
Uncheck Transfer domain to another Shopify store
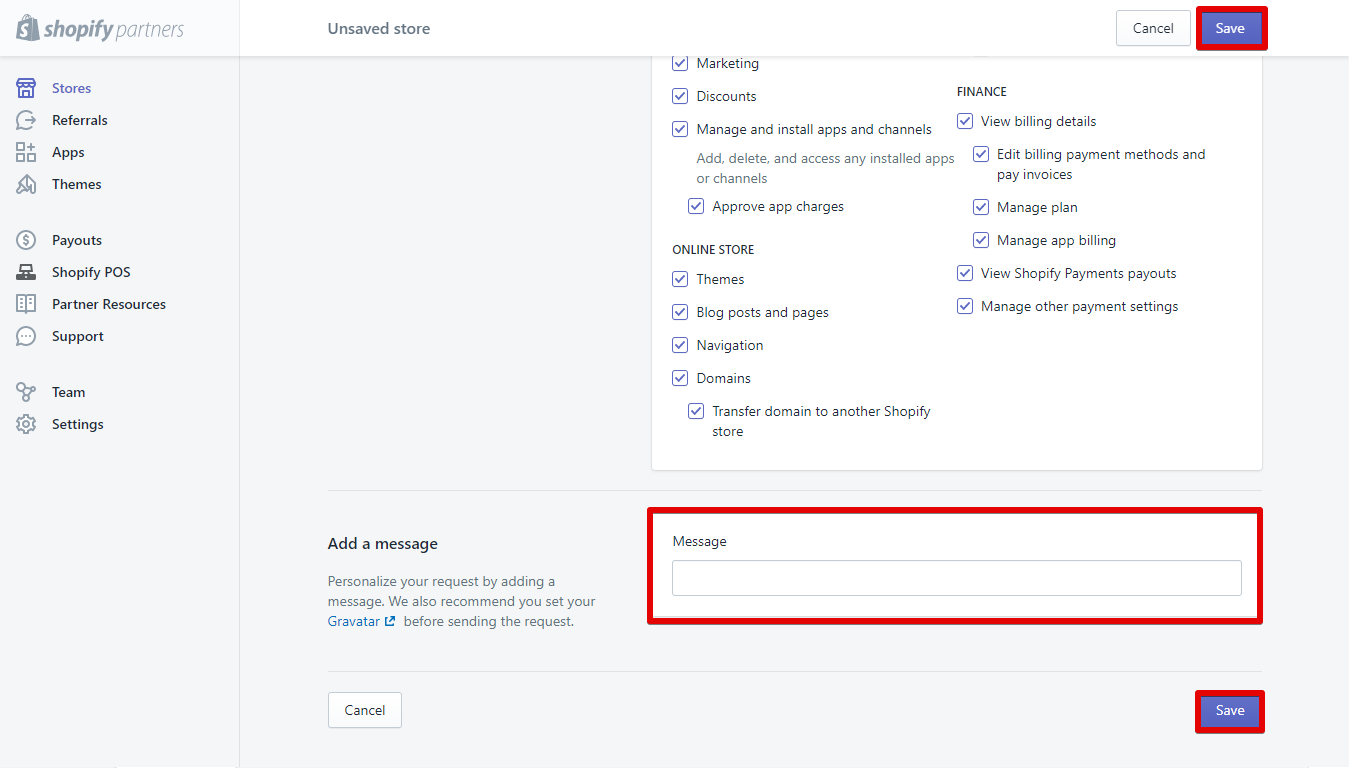pyautogui.click(x=696, y=411)
